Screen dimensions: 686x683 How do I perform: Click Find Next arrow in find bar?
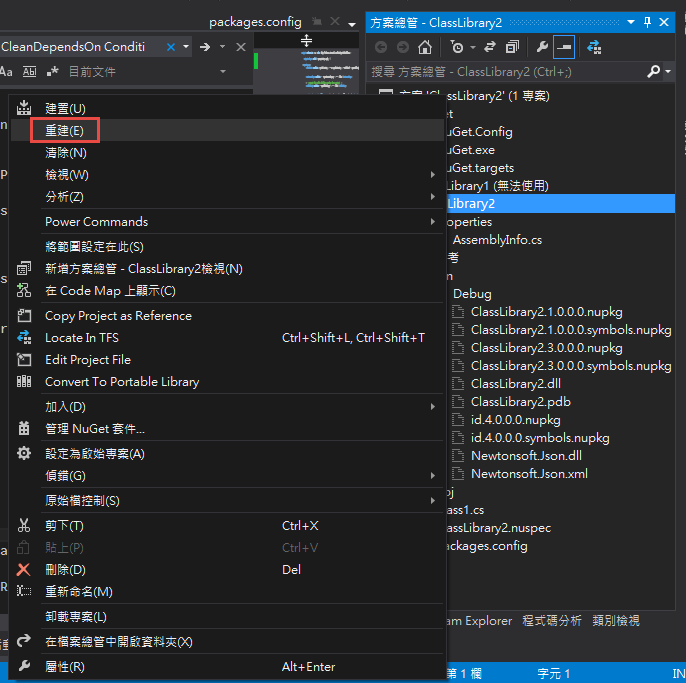(205, 47)
